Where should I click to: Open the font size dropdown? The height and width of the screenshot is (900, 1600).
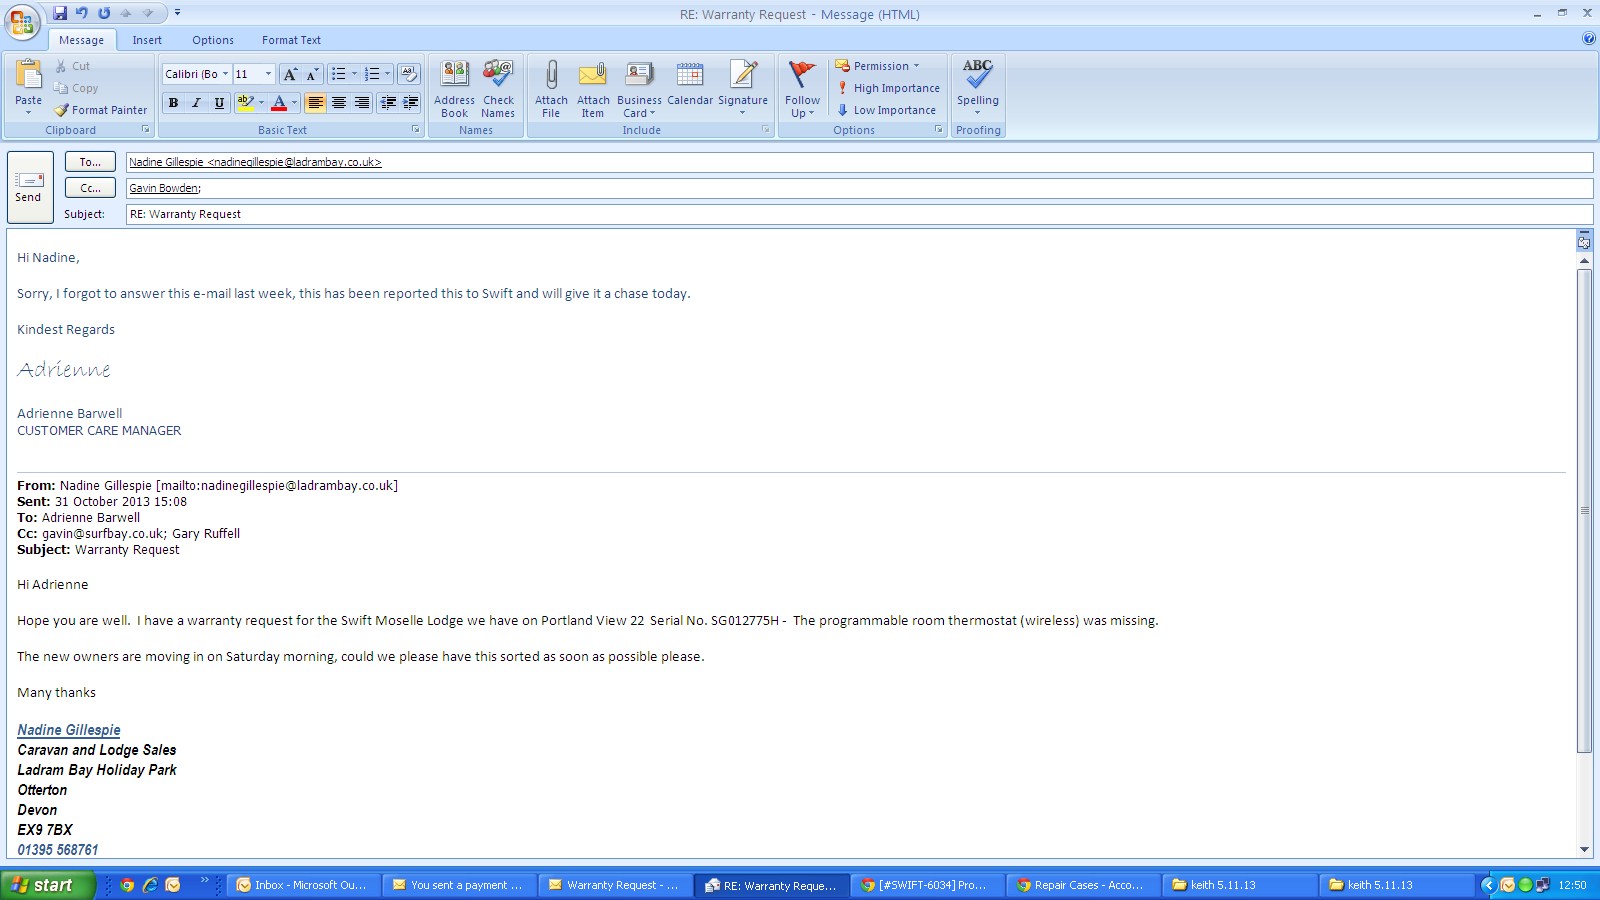268,74
